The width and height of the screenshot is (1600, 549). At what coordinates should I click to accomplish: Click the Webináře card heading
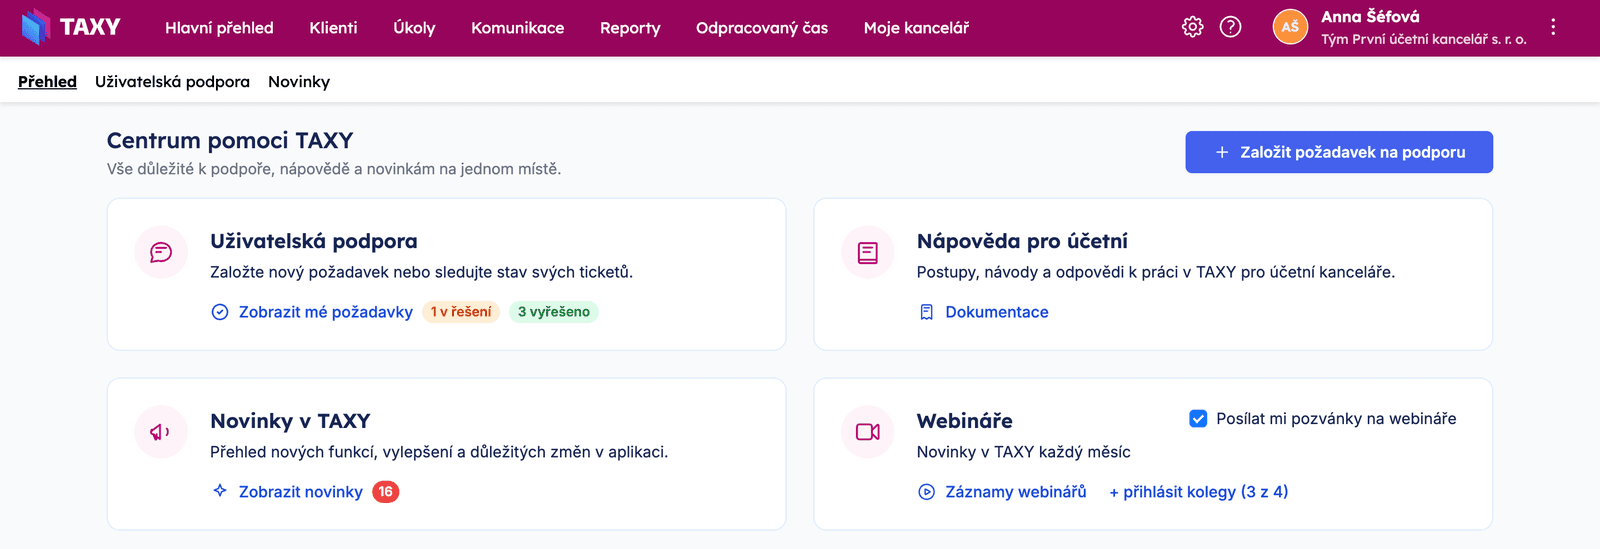click(965, 421)
